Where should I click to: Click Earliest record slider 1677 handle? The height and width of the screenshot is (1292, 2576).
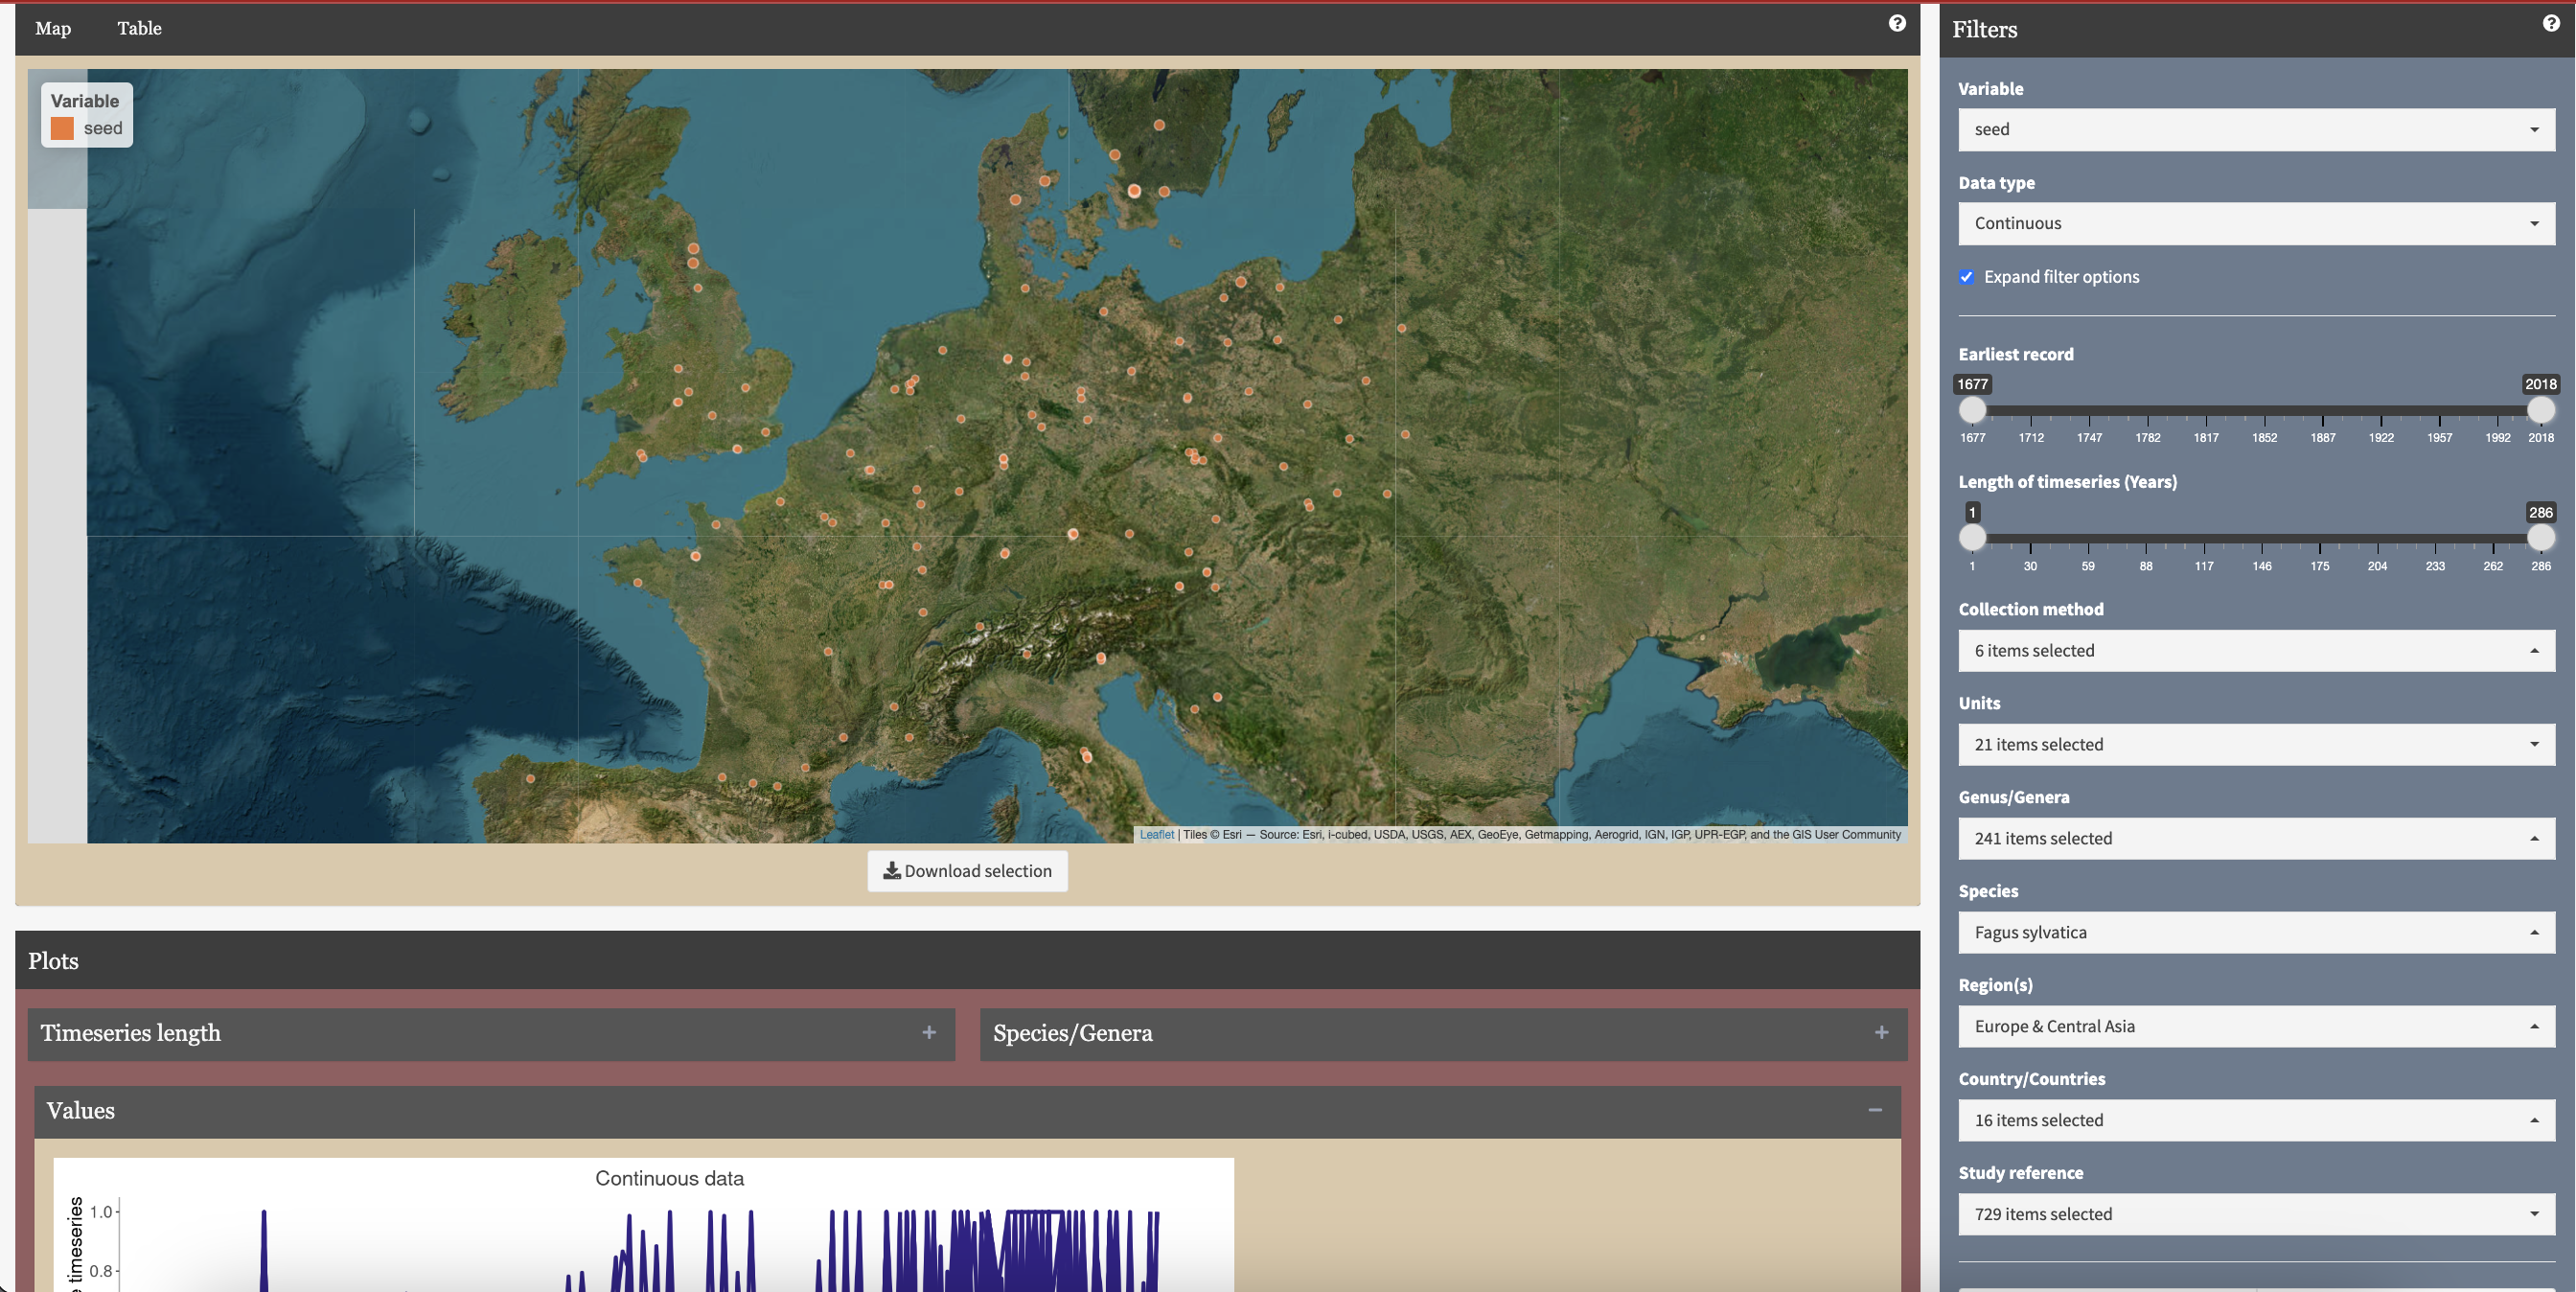1972,409
